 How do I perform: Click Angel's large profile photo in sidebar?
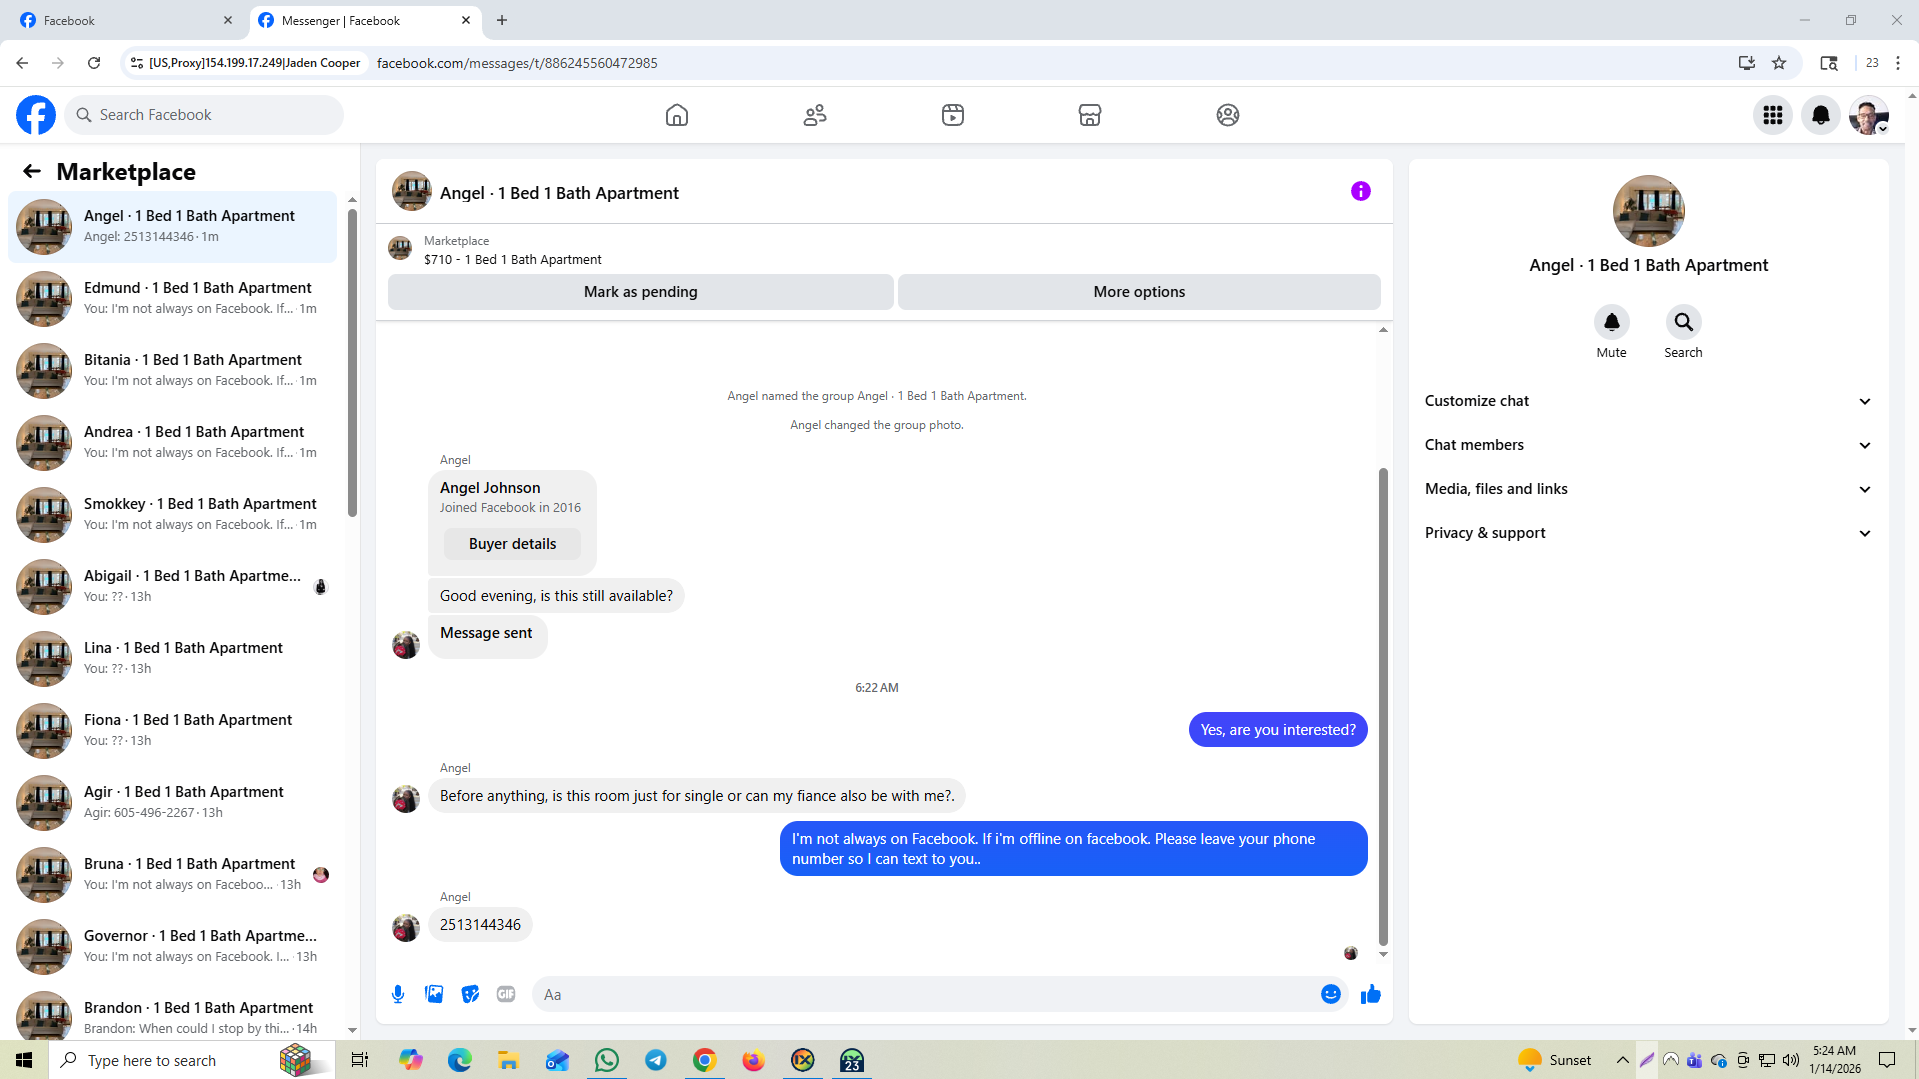pos(1648,211)
